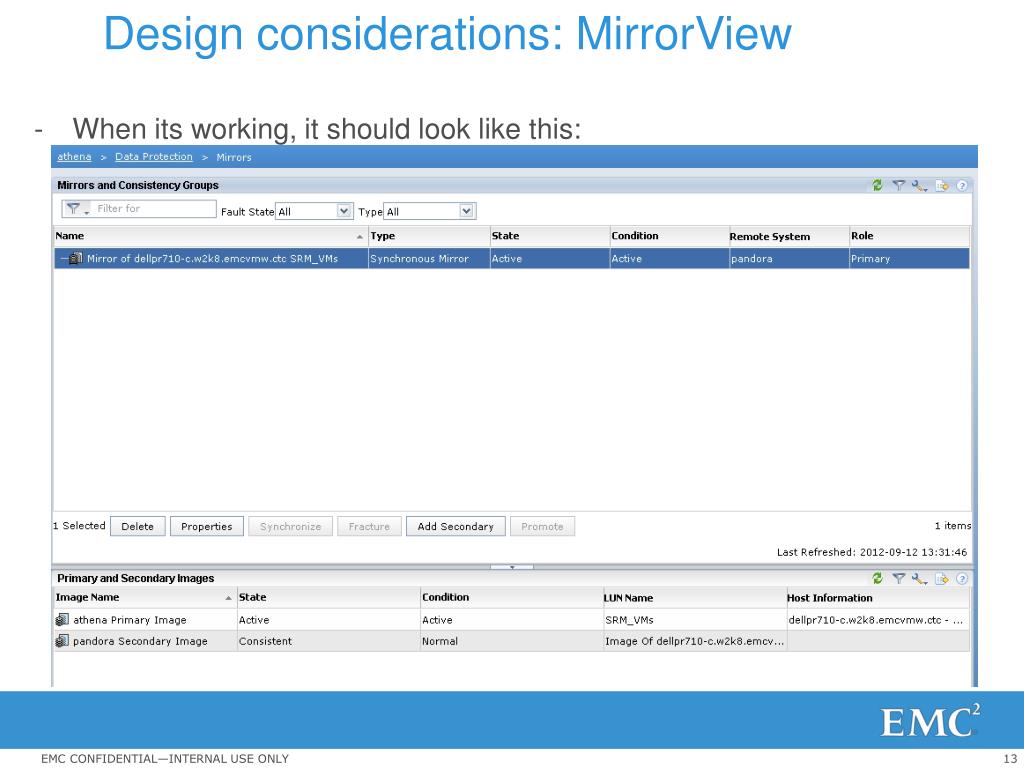
Task: Export the Mirrors and Consistency Groups list
Action: (941, 186)
